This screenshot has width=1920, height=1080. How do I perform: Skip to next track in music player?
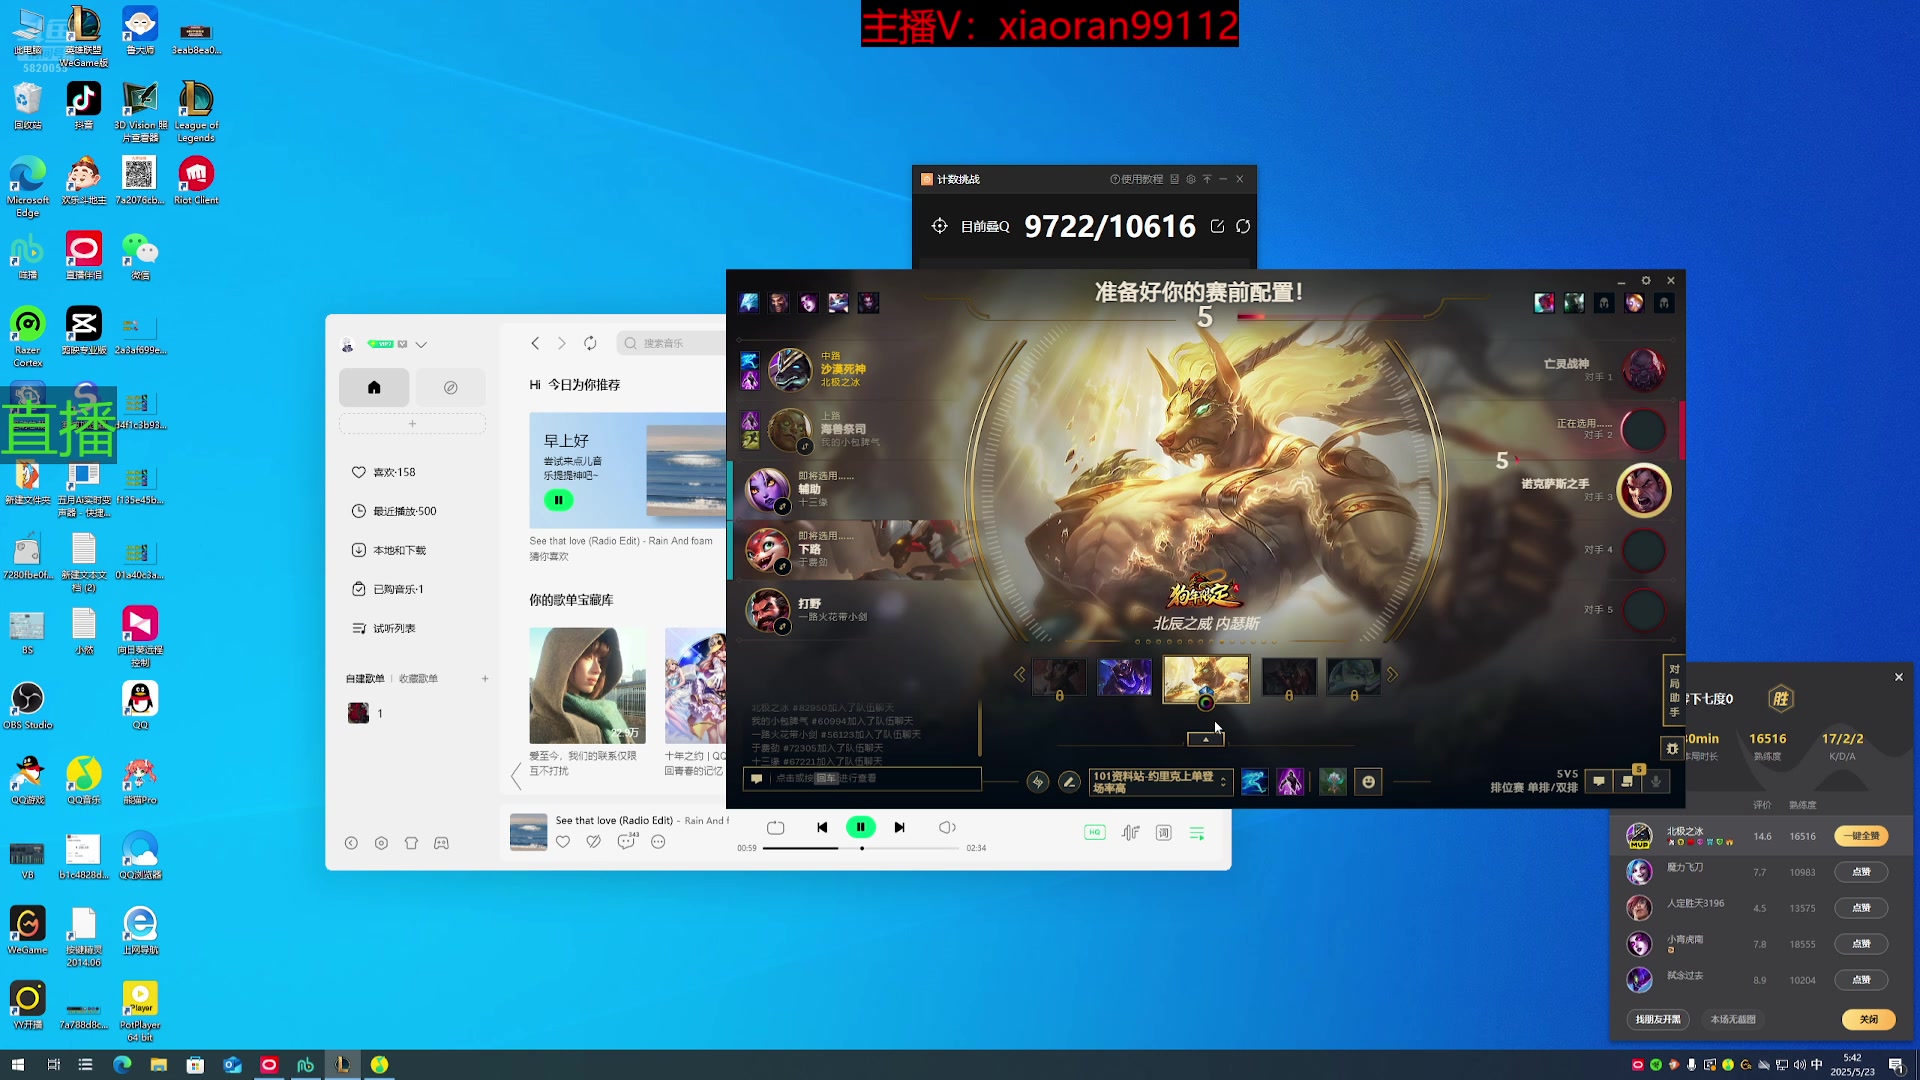click(x=899, y=827)
